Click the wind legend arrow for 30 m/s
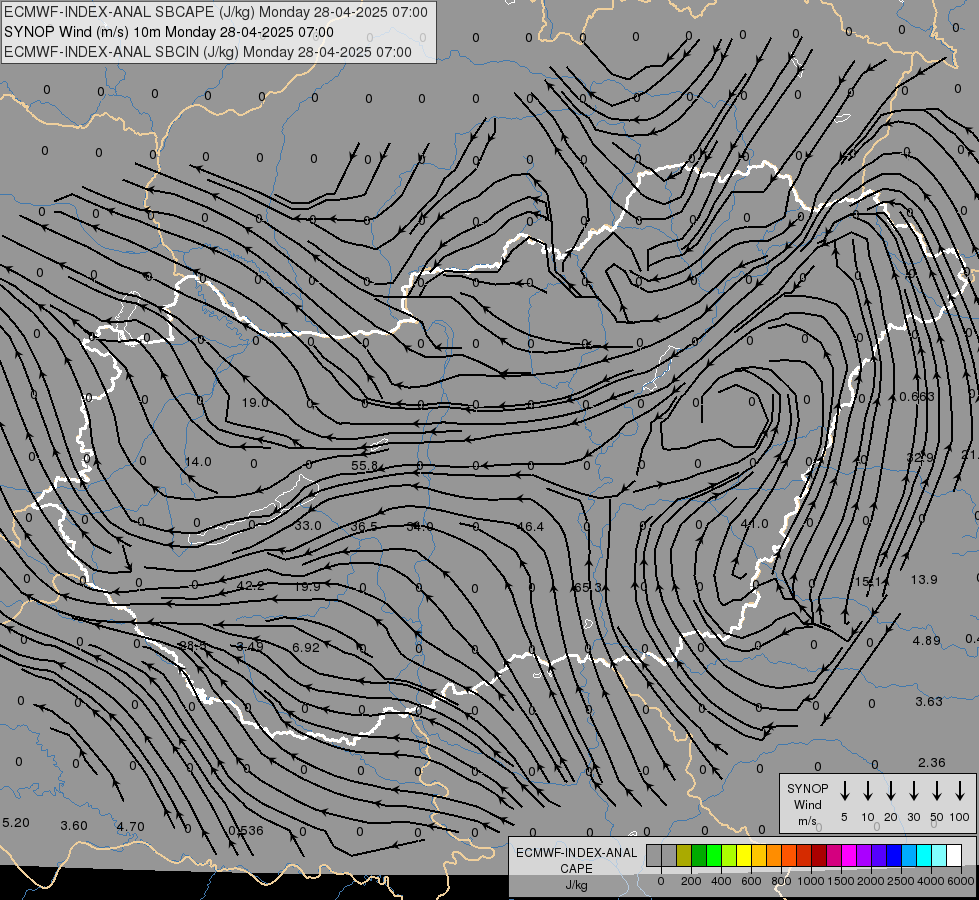This screenshot has height=900, width=979. 913,790
